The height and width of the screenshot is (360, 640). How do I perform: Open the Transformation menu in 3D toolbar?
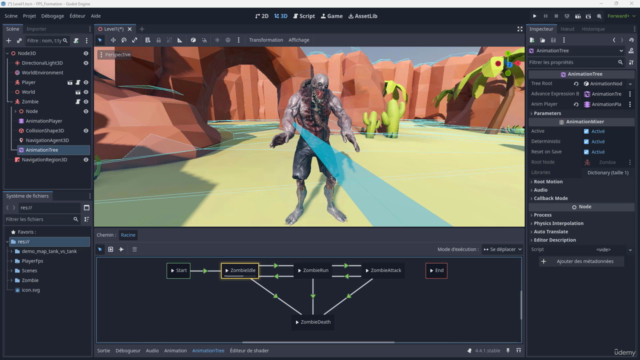point(266,40)
